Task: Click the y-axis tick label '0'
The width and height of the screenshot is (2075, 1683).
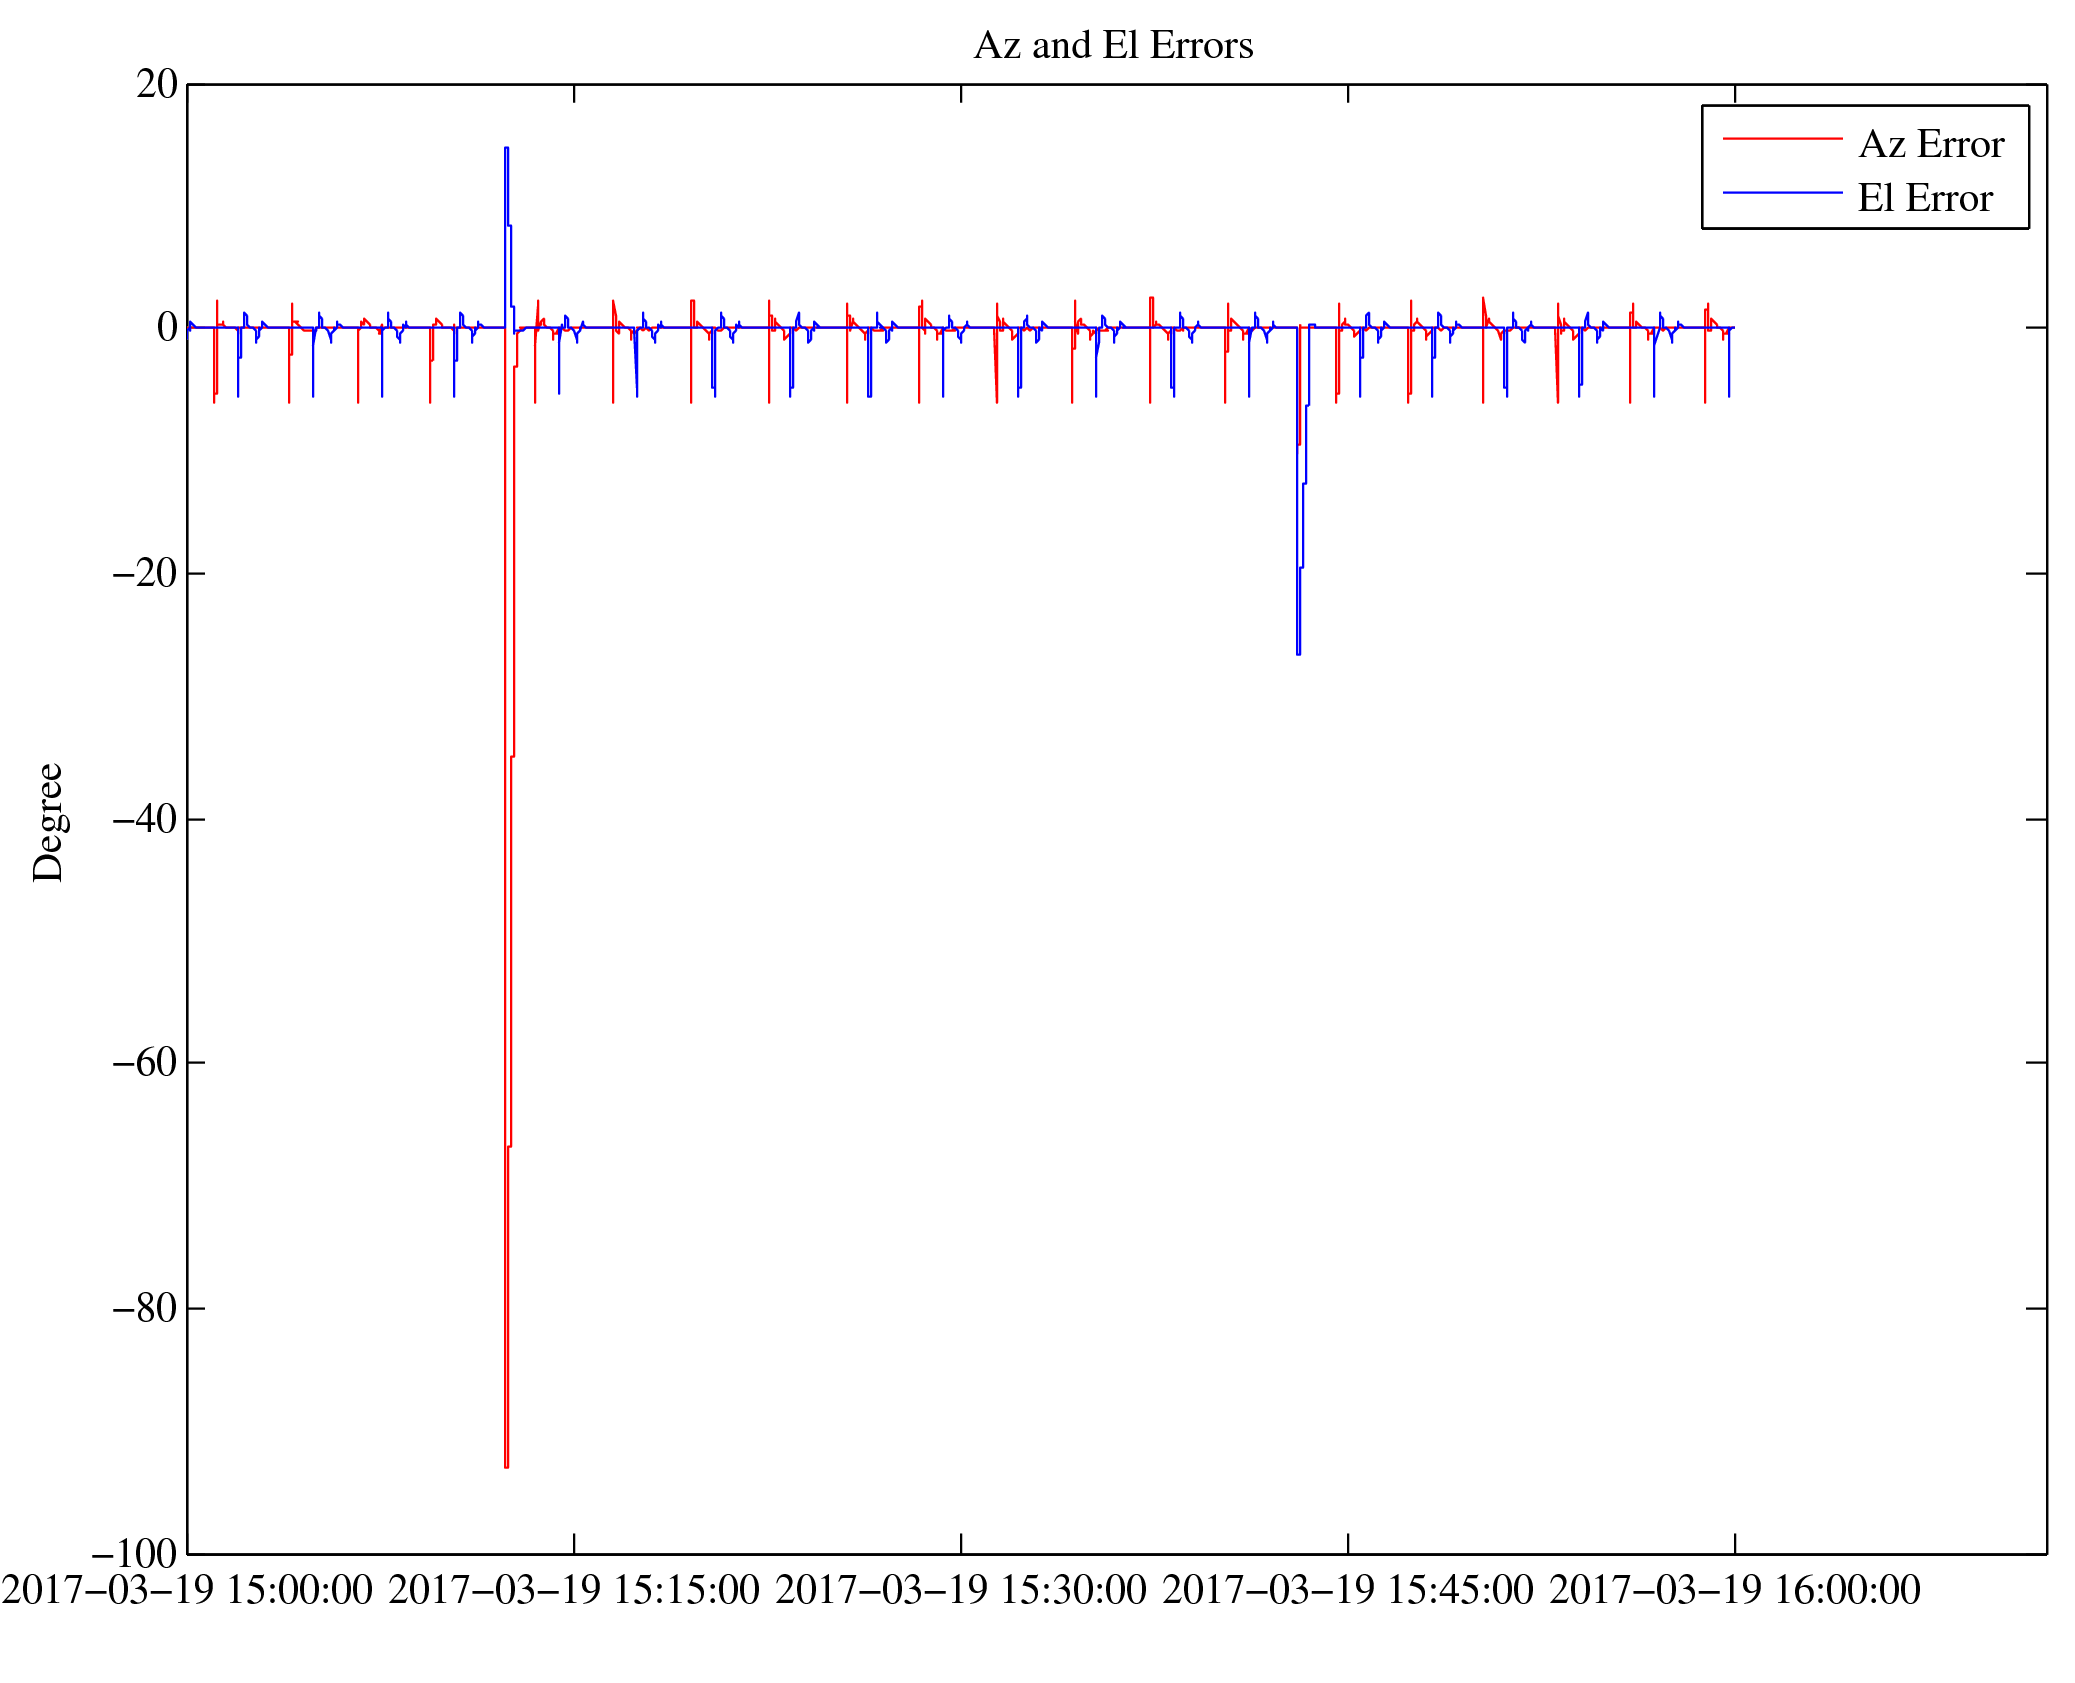Action: click(168, 327)
